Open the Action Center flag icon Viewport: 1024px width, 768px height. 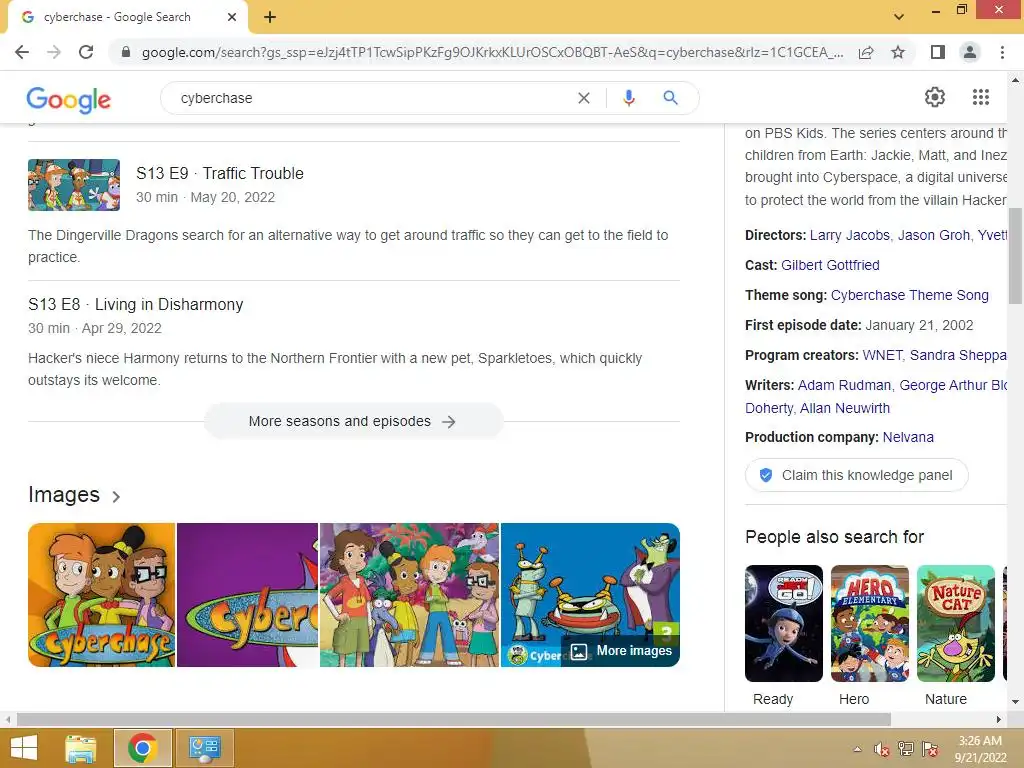coord(930,749)
